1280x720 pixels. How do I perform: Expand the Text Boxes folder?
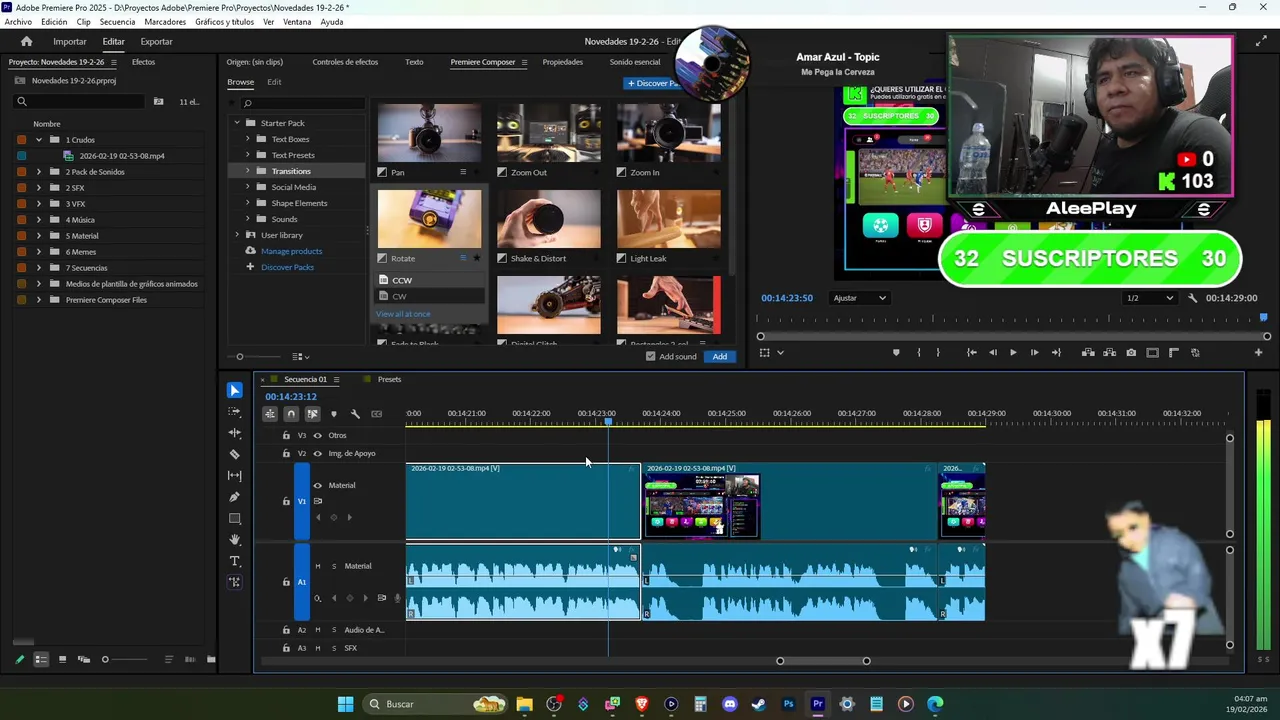[247, 139]
